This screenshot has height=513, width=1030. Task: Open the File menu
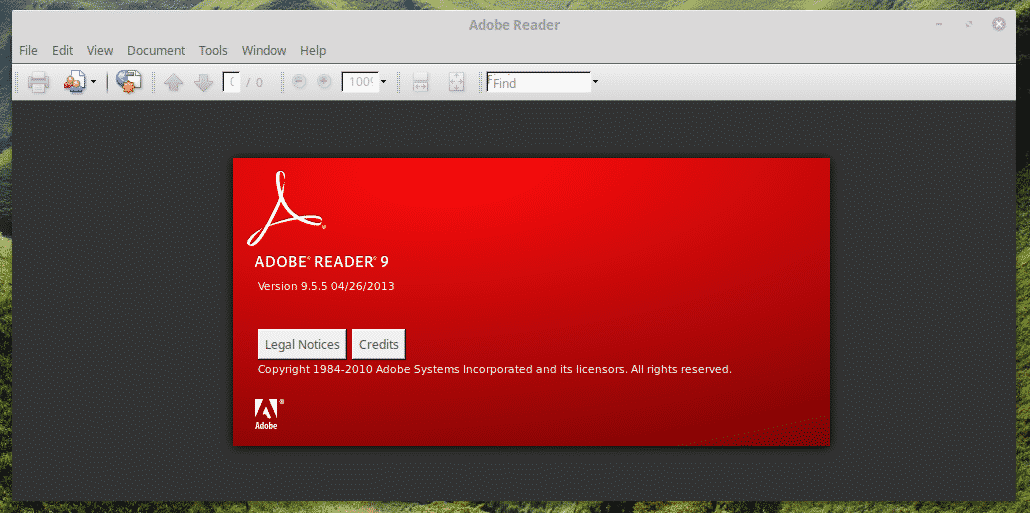(x=28, y=51)
